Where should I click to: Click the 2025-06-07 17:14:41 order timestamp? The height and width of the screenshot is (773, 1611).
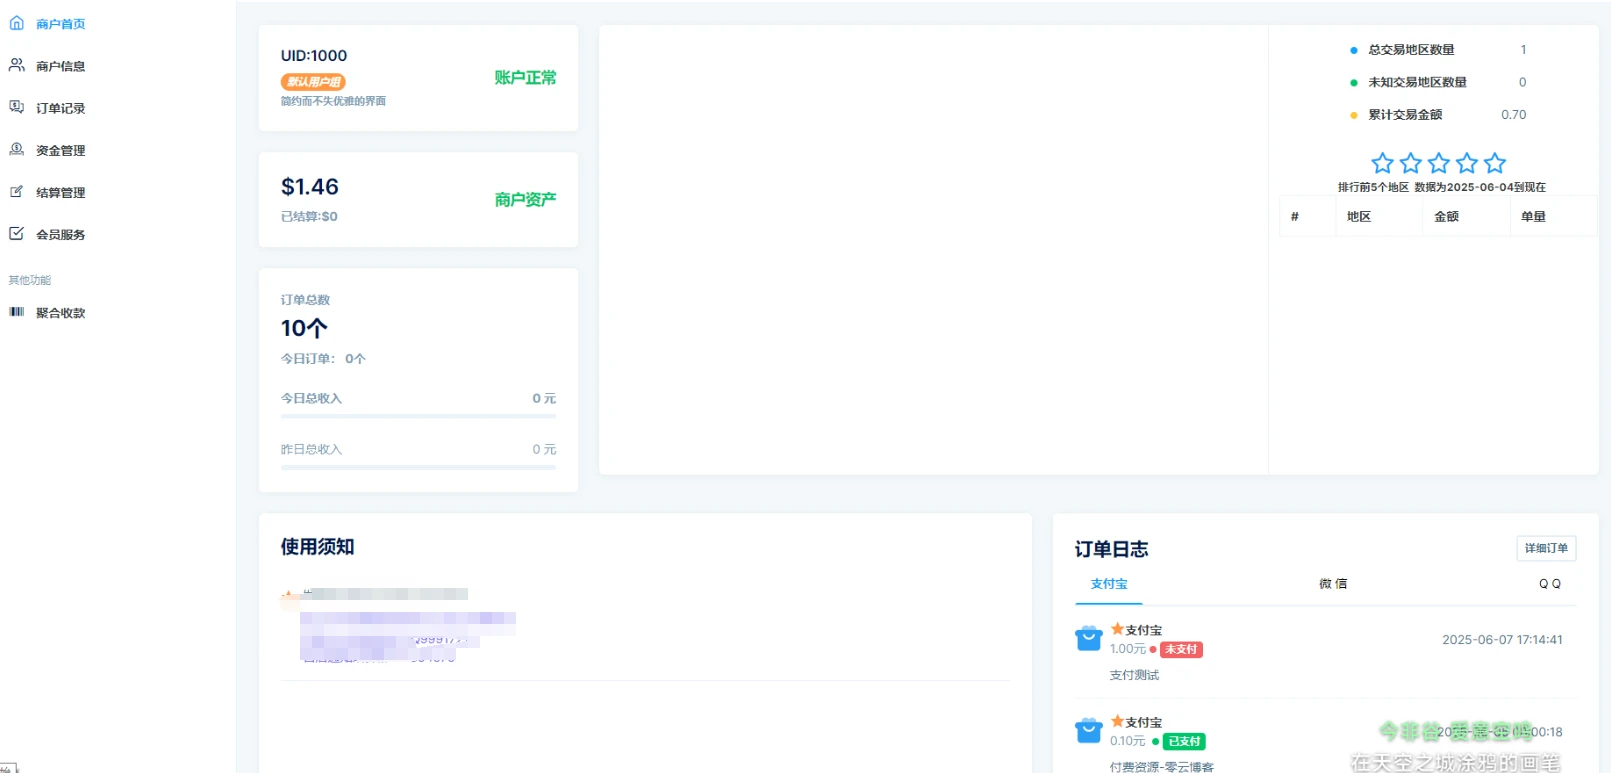1502,640
